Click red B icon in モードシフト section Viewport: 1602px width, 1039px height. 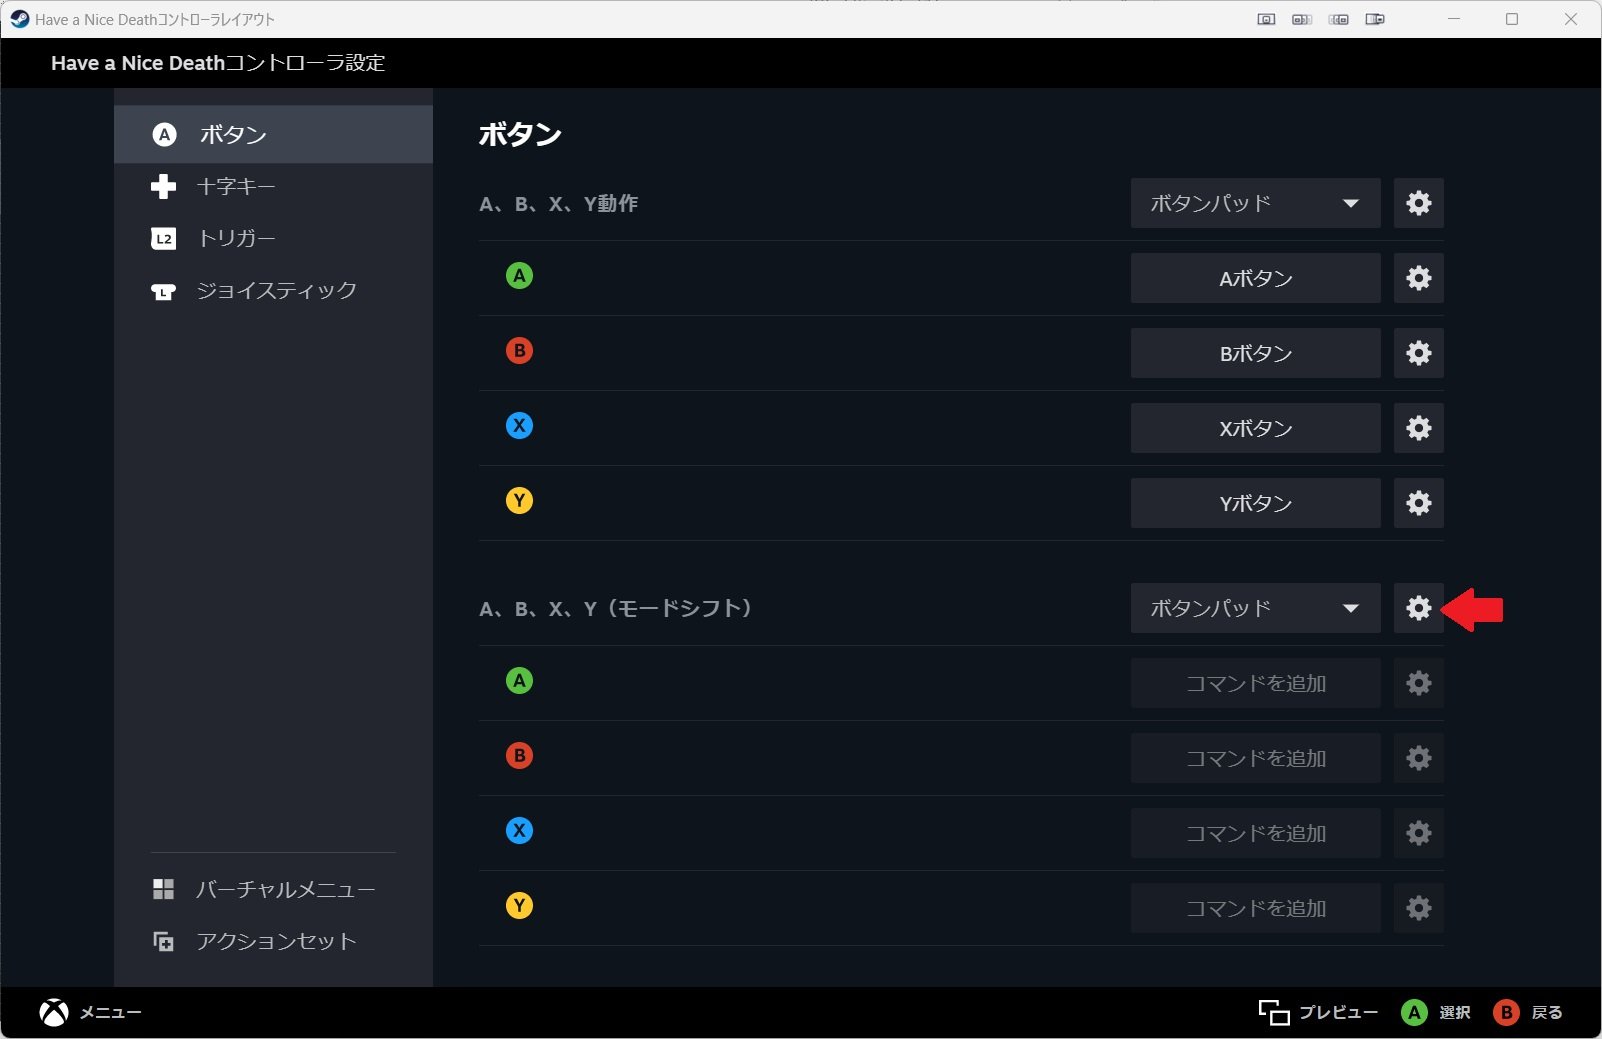[x=519, y=756]
